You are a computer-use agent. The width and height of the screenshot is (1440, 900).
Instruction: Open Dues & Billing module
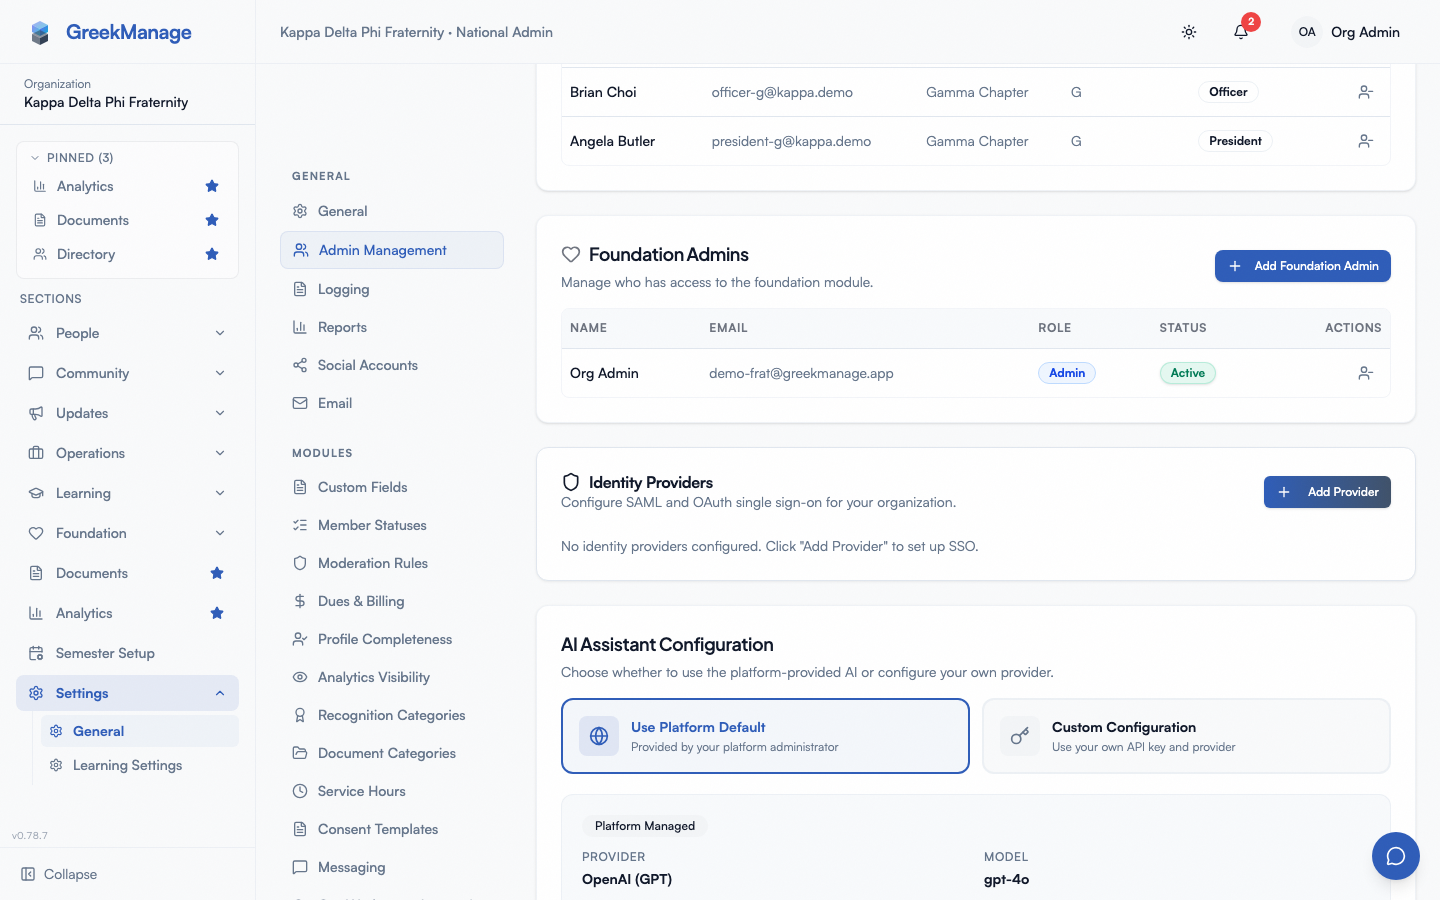[392, 601]
